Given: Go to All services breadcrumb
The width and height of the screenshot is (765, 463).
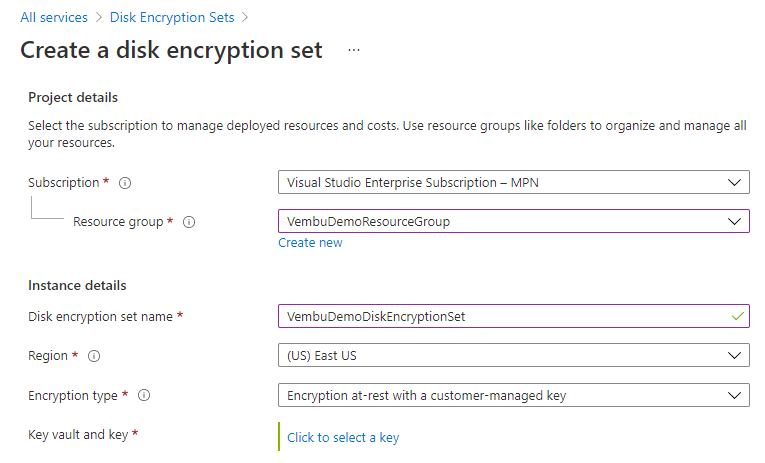Looking at the screenshot, I should point(54,17).
